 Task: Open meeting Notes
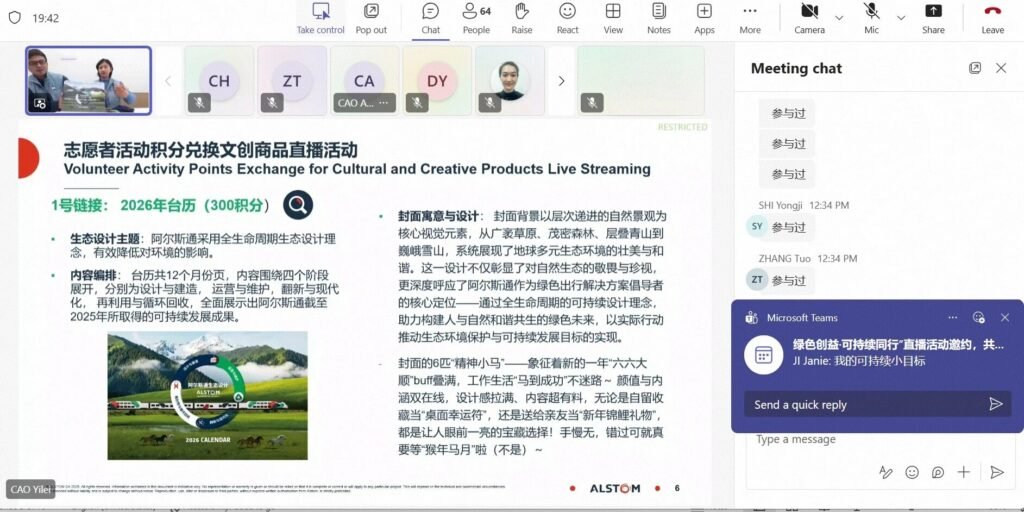(x=658, y=17)
